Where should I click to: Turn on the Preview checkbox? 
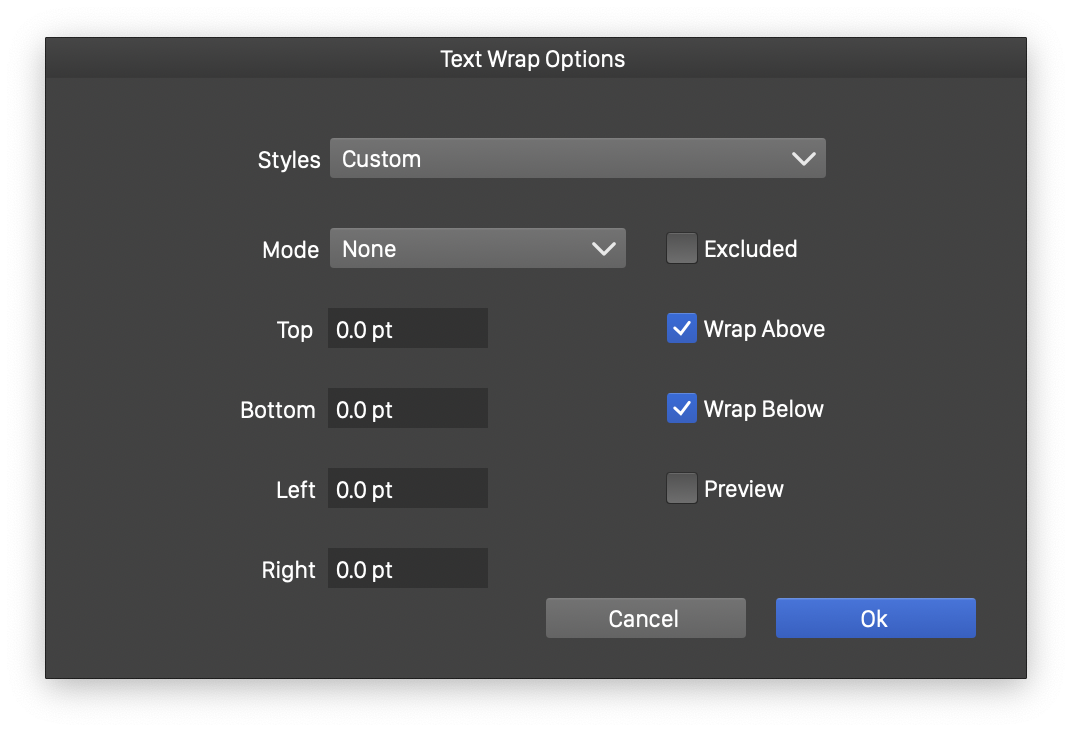(682, 489)
